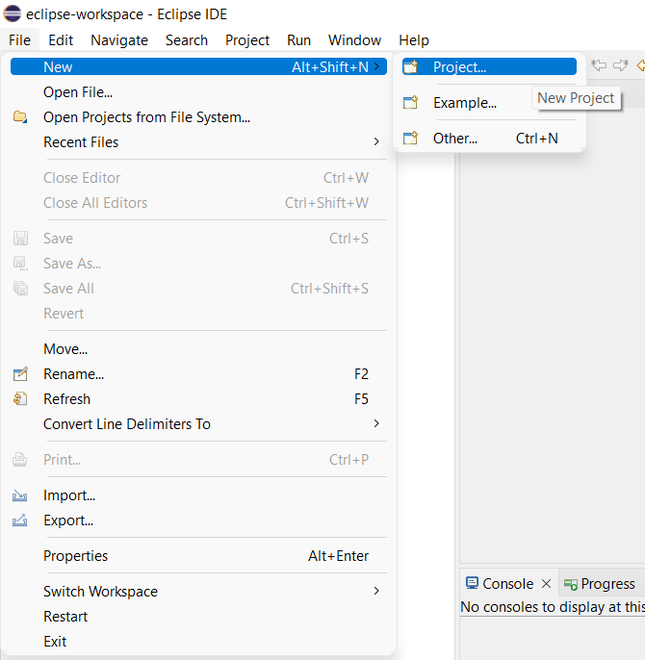Click the New Project icon in submenu
Screen dimensions: 645x660
(x=410, y=67)
